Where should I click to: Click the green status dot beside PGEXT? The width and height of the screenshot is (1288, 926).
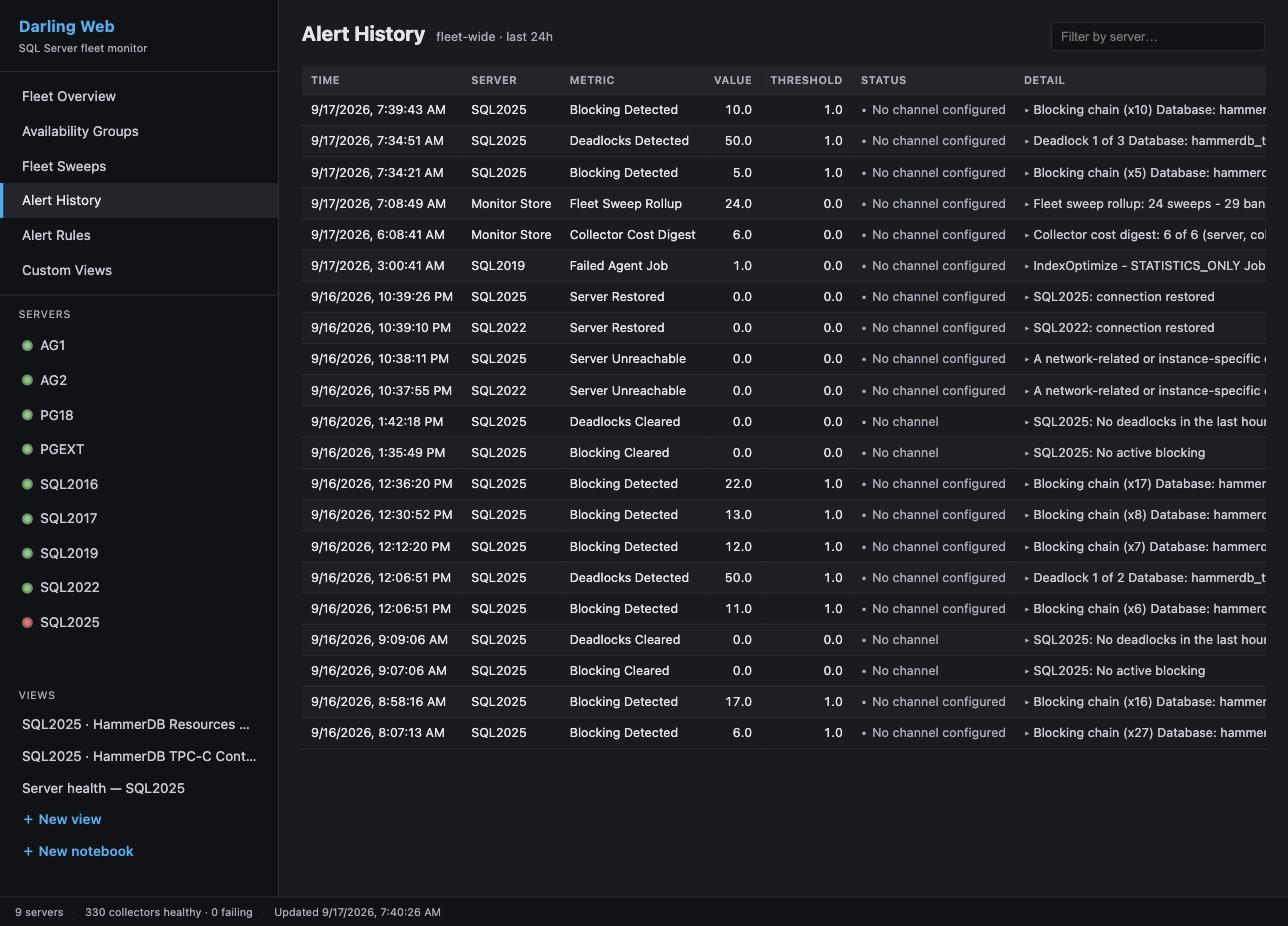click(x=28, y=450)
